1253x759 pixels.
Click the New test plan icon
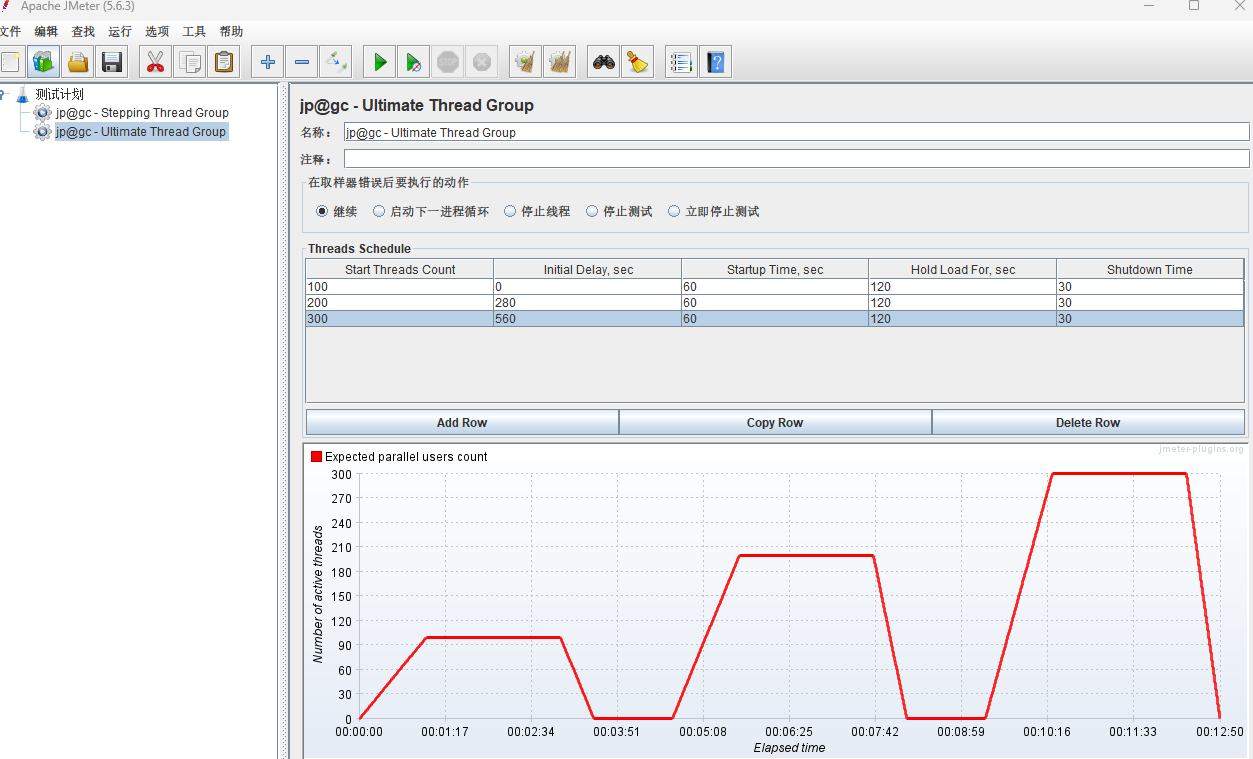tap(10, 62)
